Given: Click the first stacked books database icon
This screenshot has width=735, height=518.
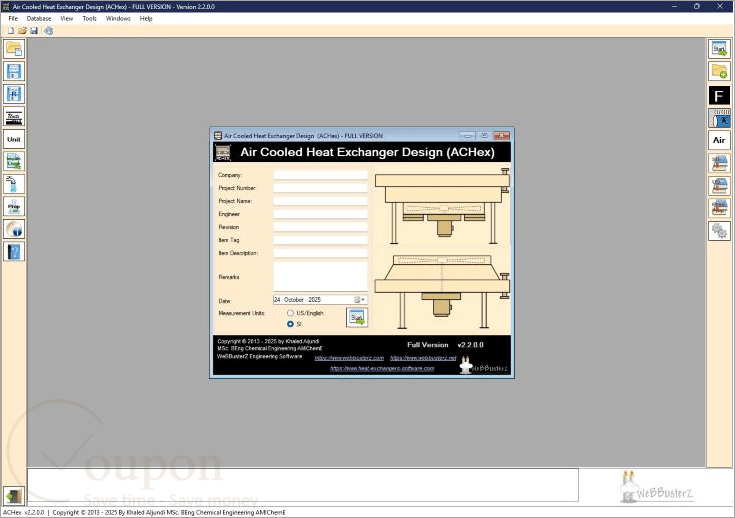Looking at the screenshot, I should click(x=719, y=164).
